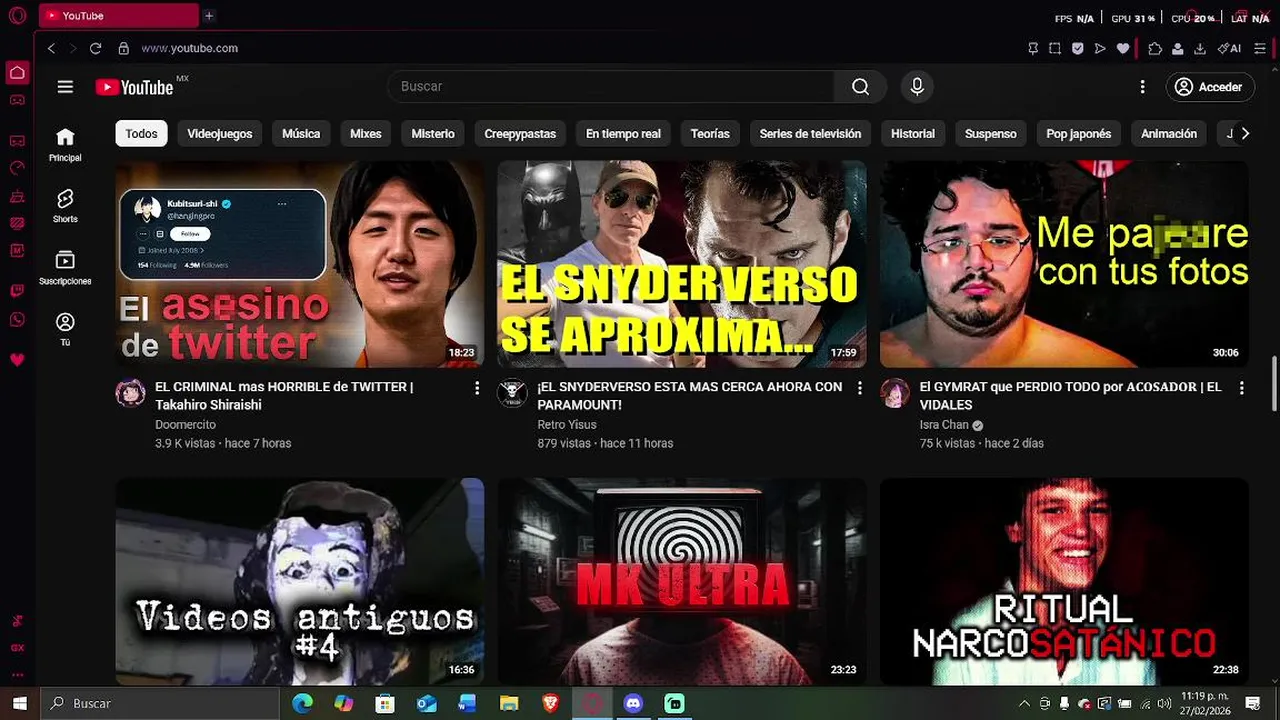
Task: Switch to the YouTube browser tab
Action: (118, 16)
